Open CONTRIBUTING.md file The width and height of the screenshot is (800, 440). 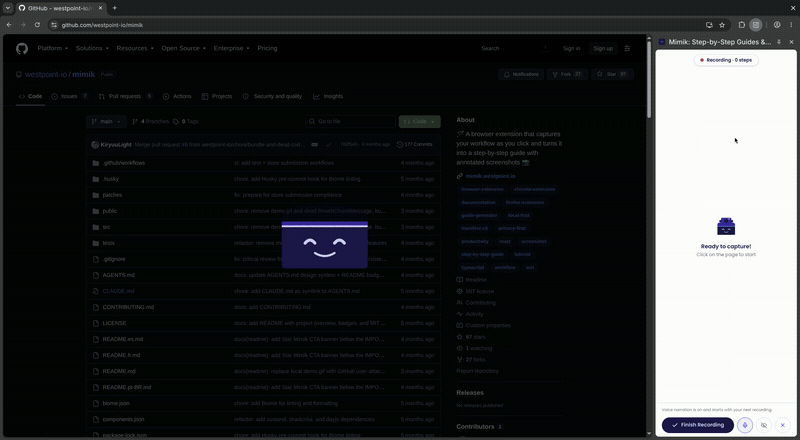pos(128,307)
